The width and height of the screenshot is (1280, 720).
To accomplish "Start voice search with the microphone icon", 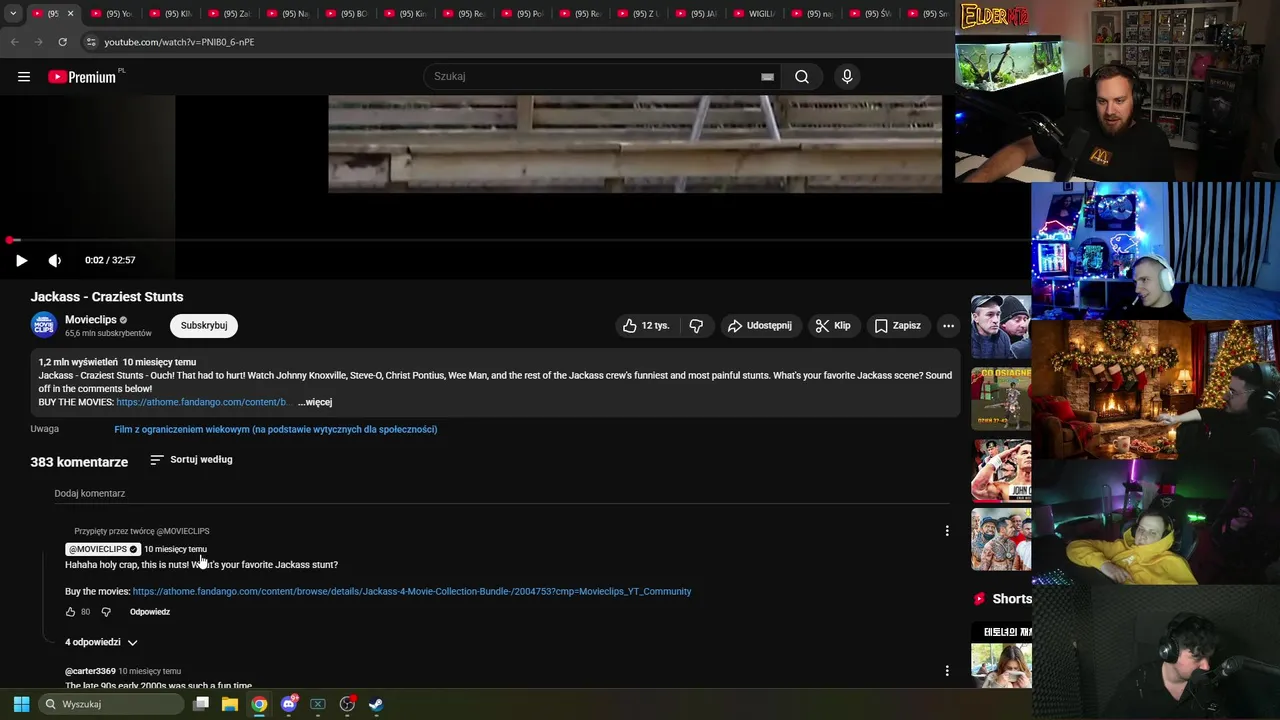I will pos(847,76).
